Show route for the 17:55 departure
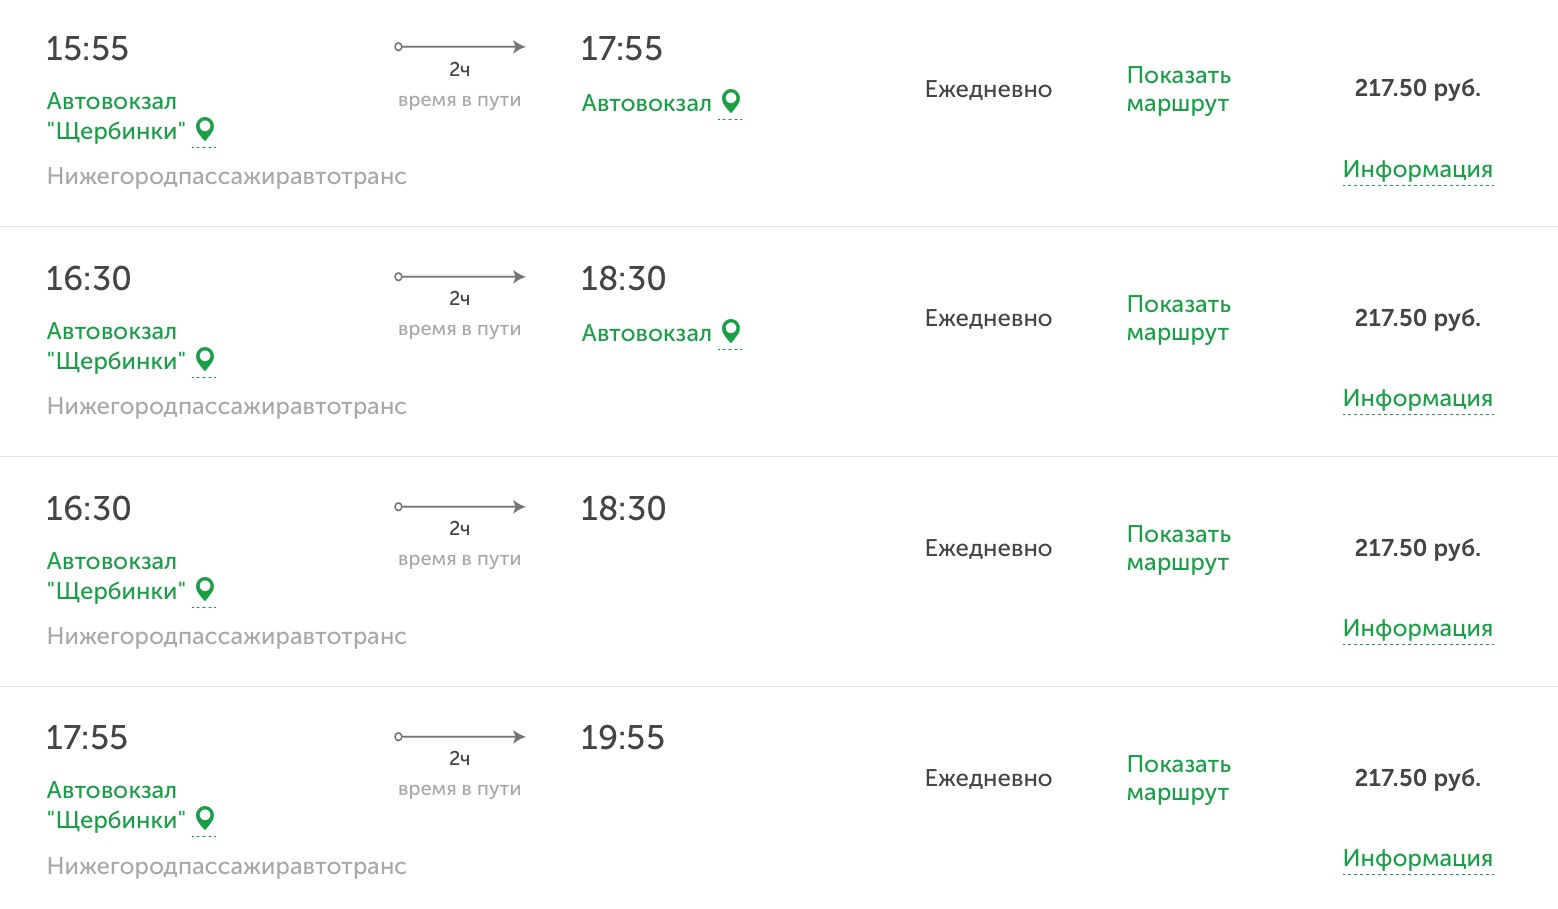This screenshot has height=909, width=1558. (x=1178, y=778)
